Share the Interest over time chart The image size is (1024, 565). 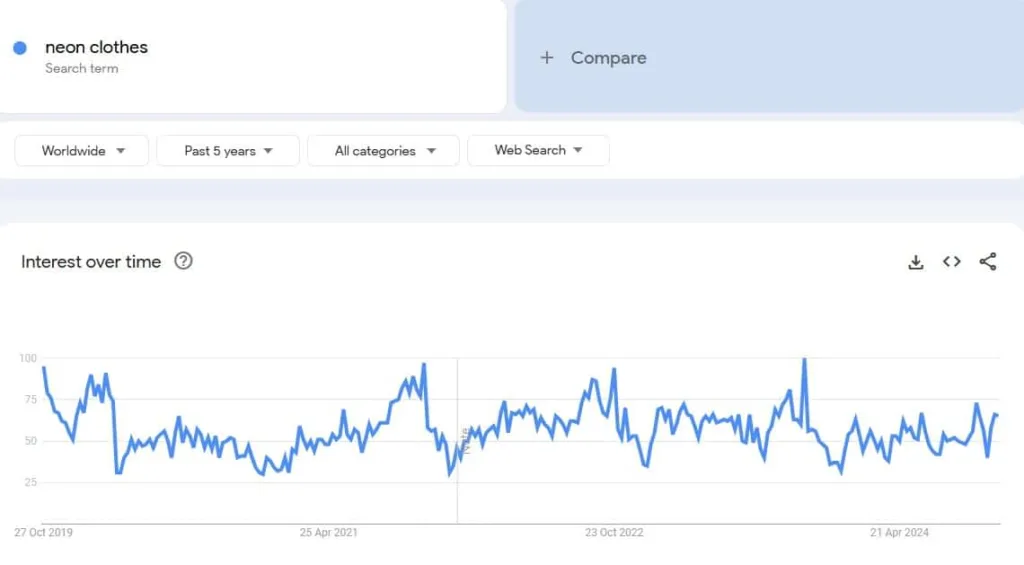tap(988, 262)
